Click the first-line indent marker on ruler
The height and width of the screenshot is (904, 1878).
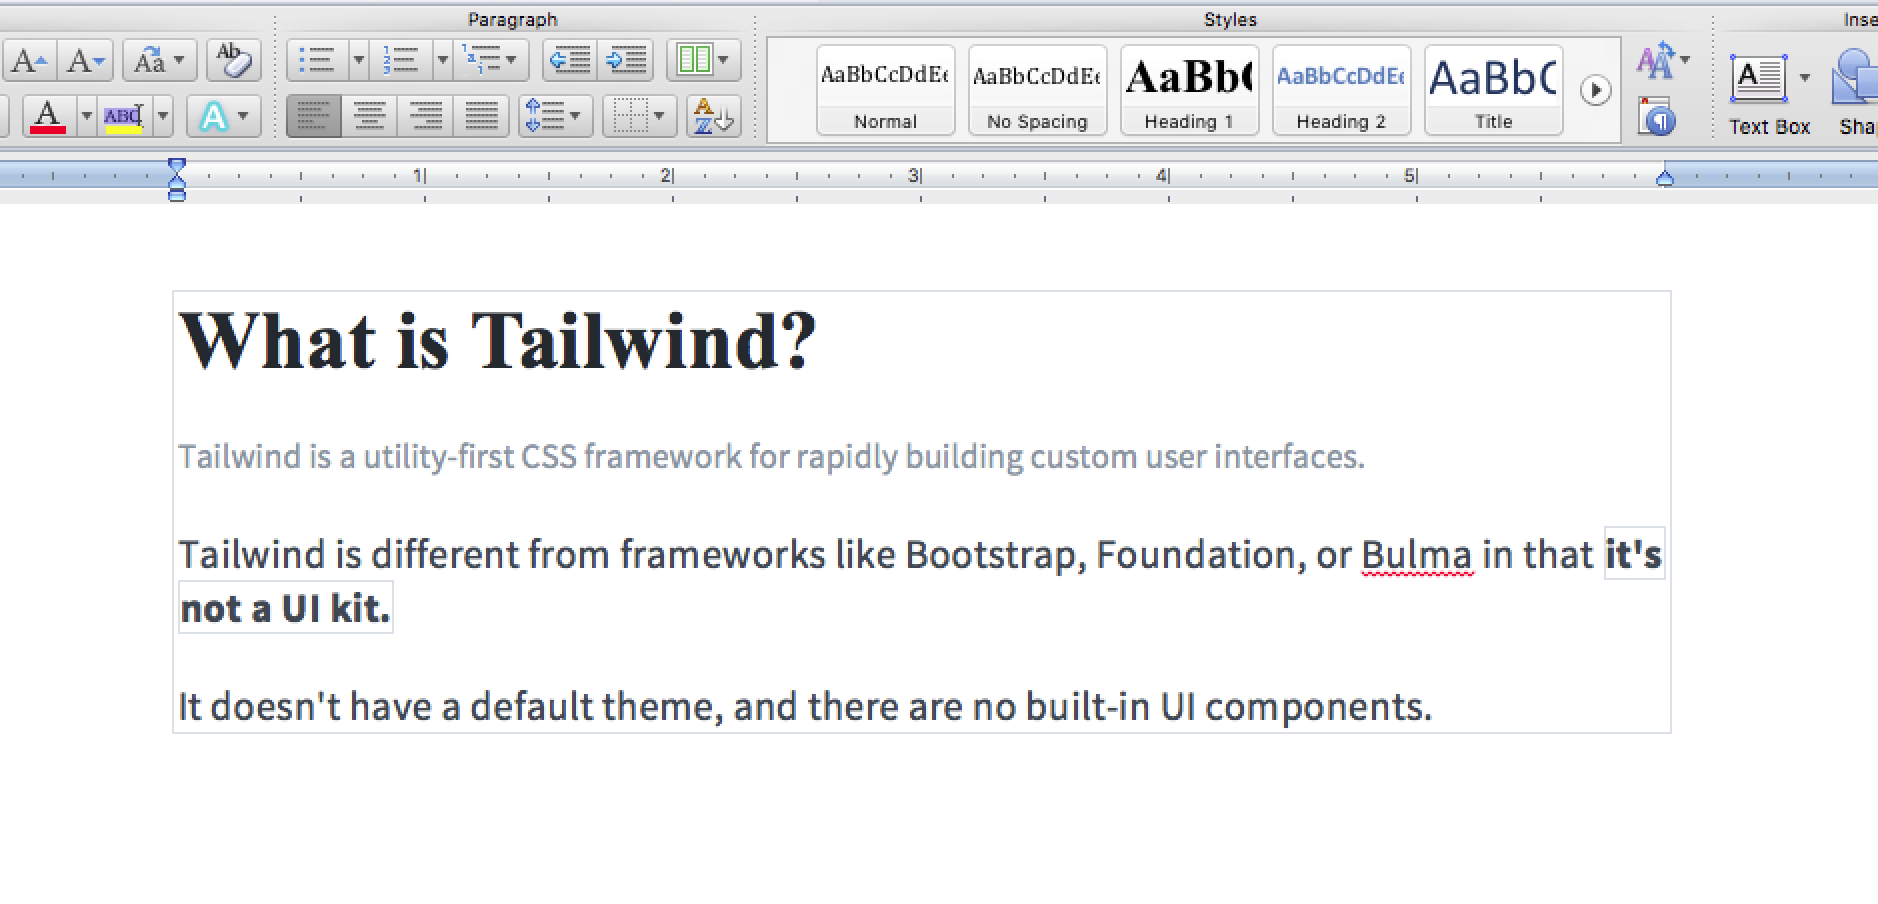point(178,165)
